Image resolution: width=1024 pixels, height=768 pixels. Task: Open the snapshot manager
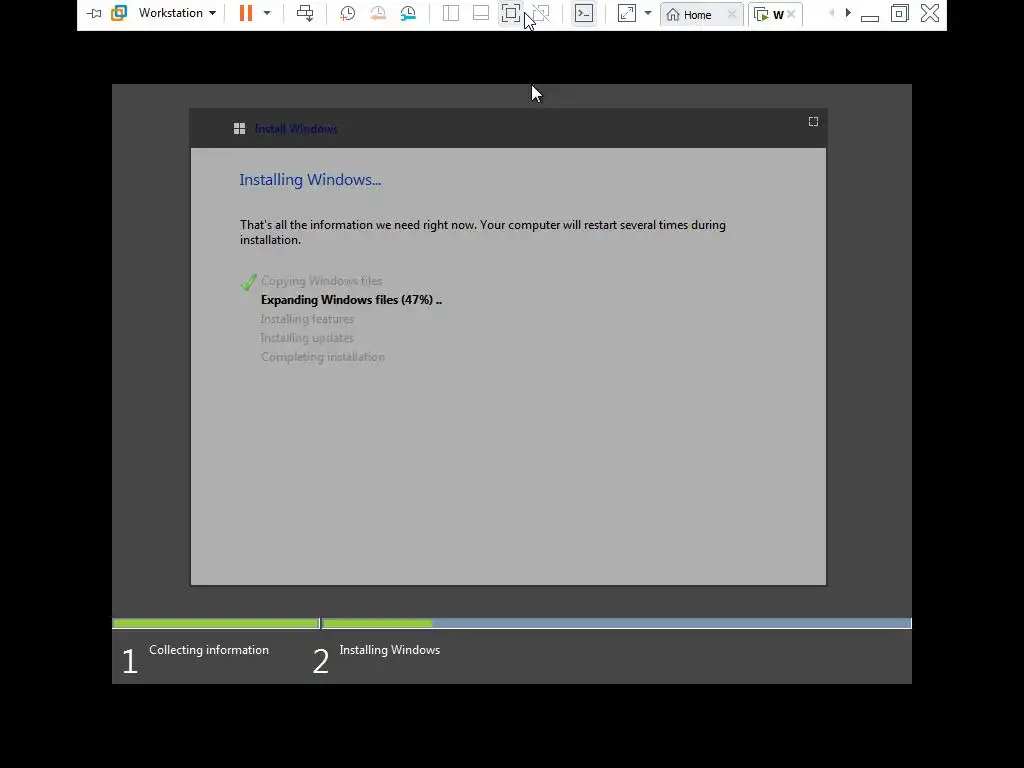408,13
